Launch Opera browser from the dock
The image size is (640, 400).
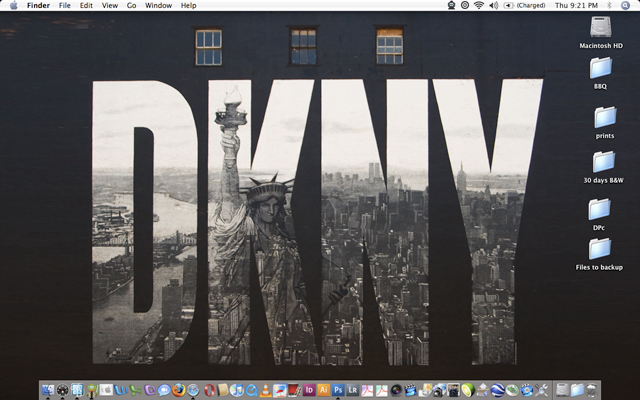[209, 391]
